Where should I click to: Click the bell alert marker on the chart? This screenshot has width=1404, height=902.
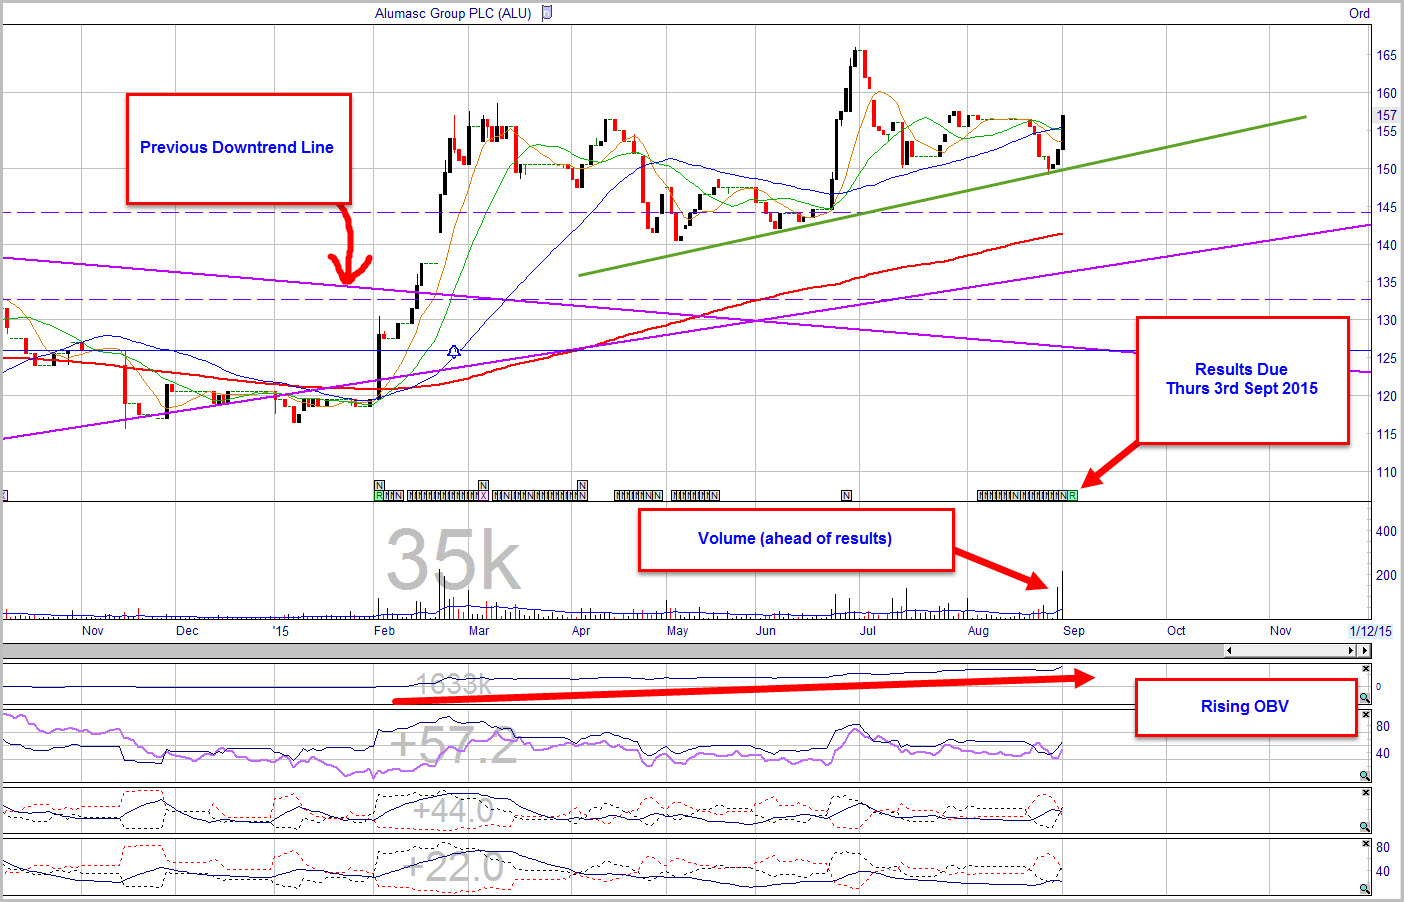(x=454, y=351)
